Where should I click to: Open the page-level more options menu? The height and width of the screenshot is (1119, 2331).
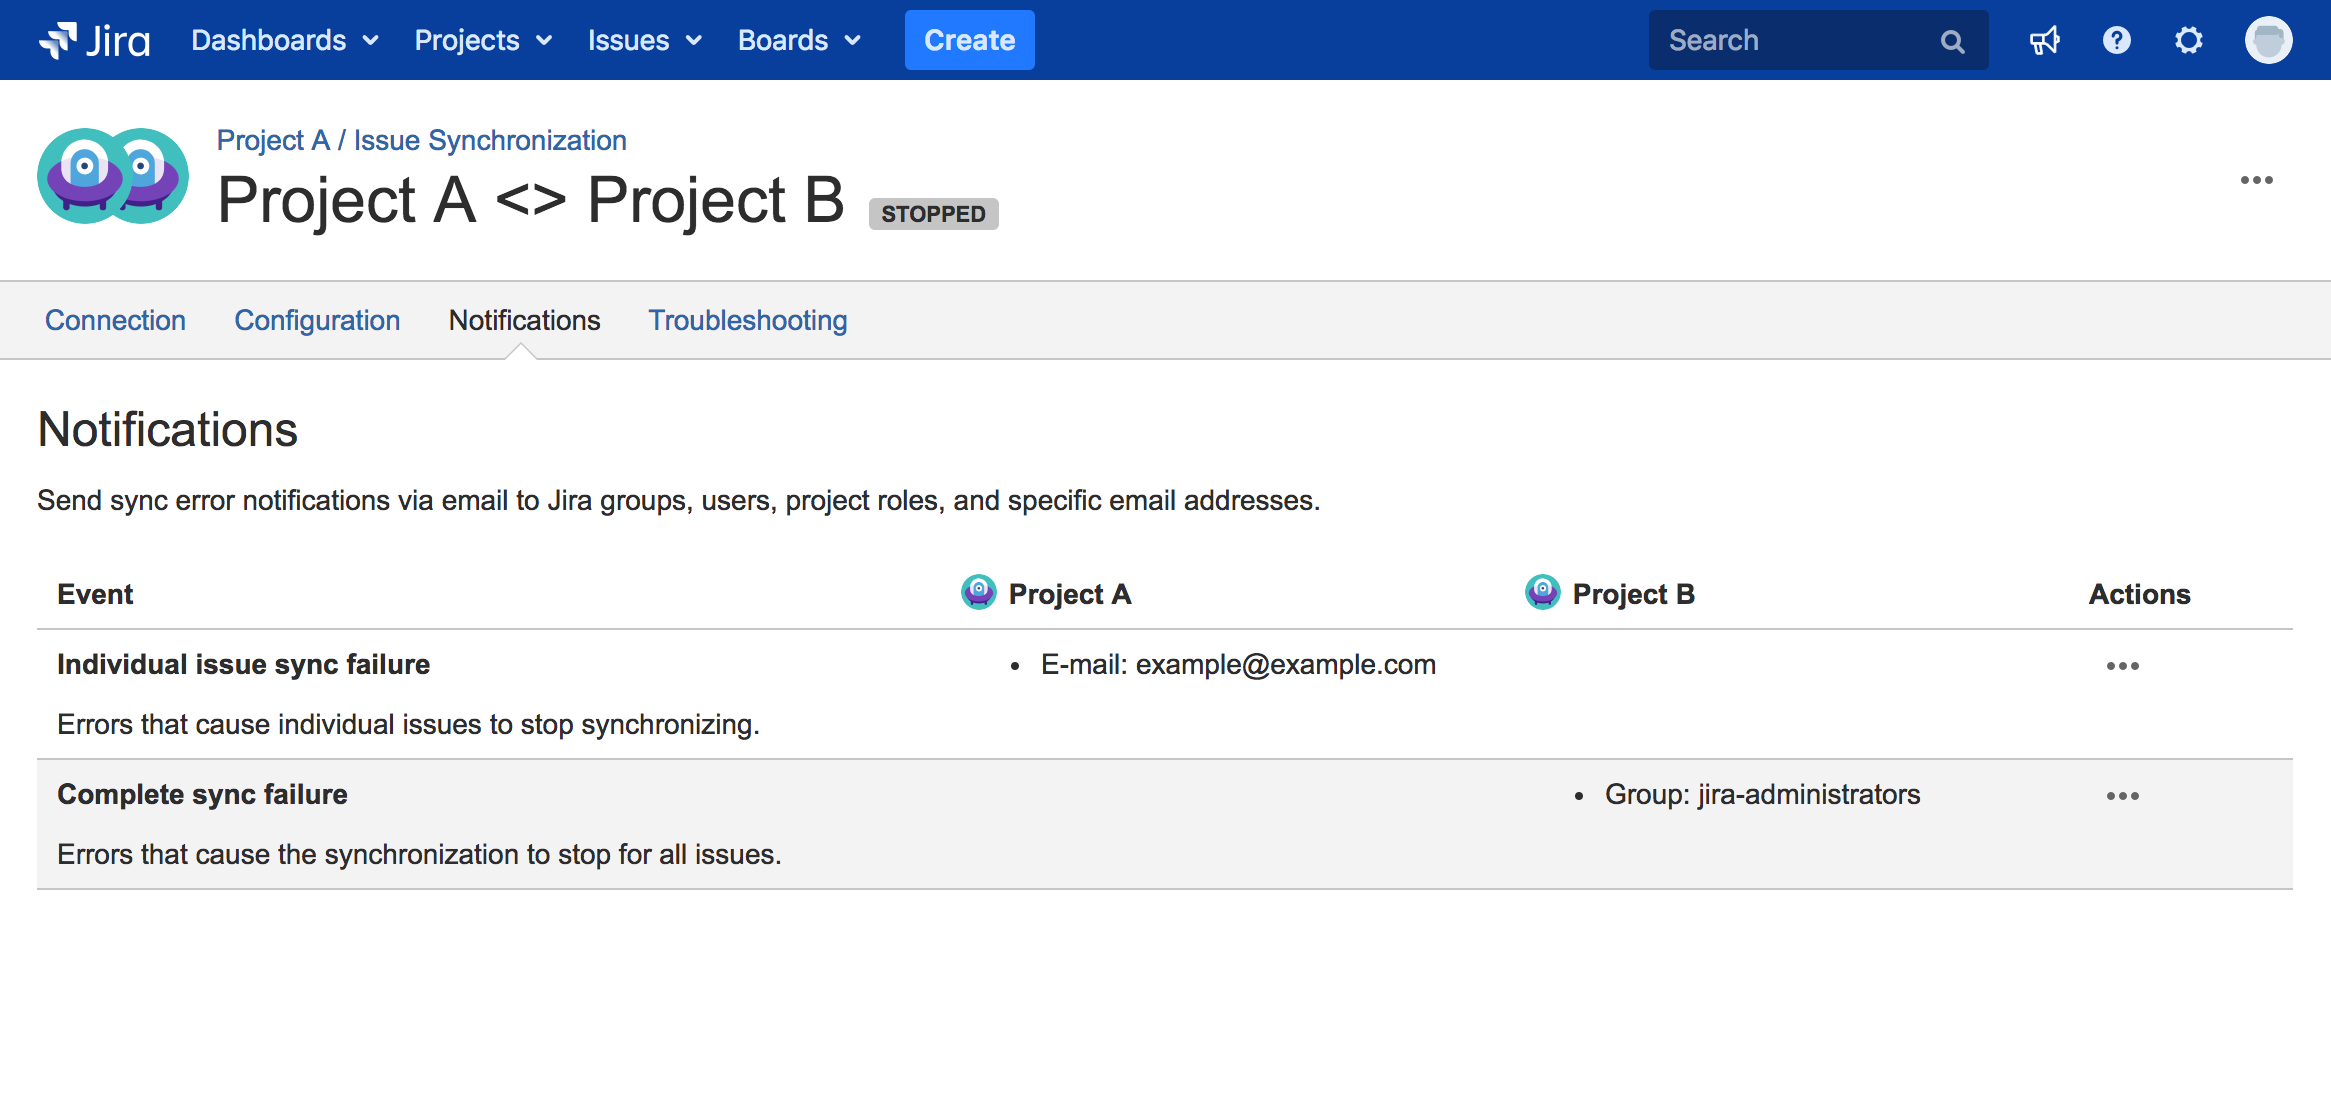click(x=2256, y=180)
